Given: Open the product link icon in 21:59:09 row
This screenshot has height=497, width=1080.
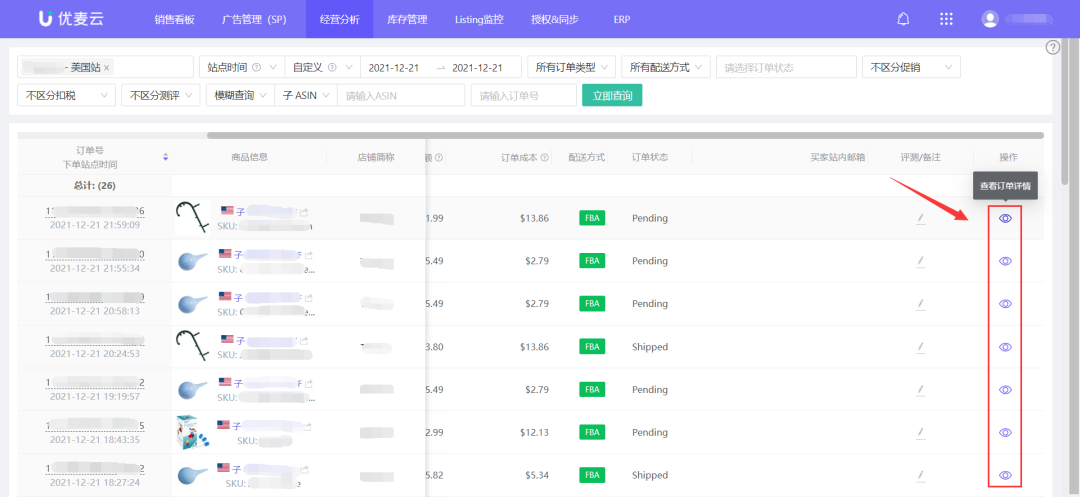Looking at the screenshot, I should [304, 212].
